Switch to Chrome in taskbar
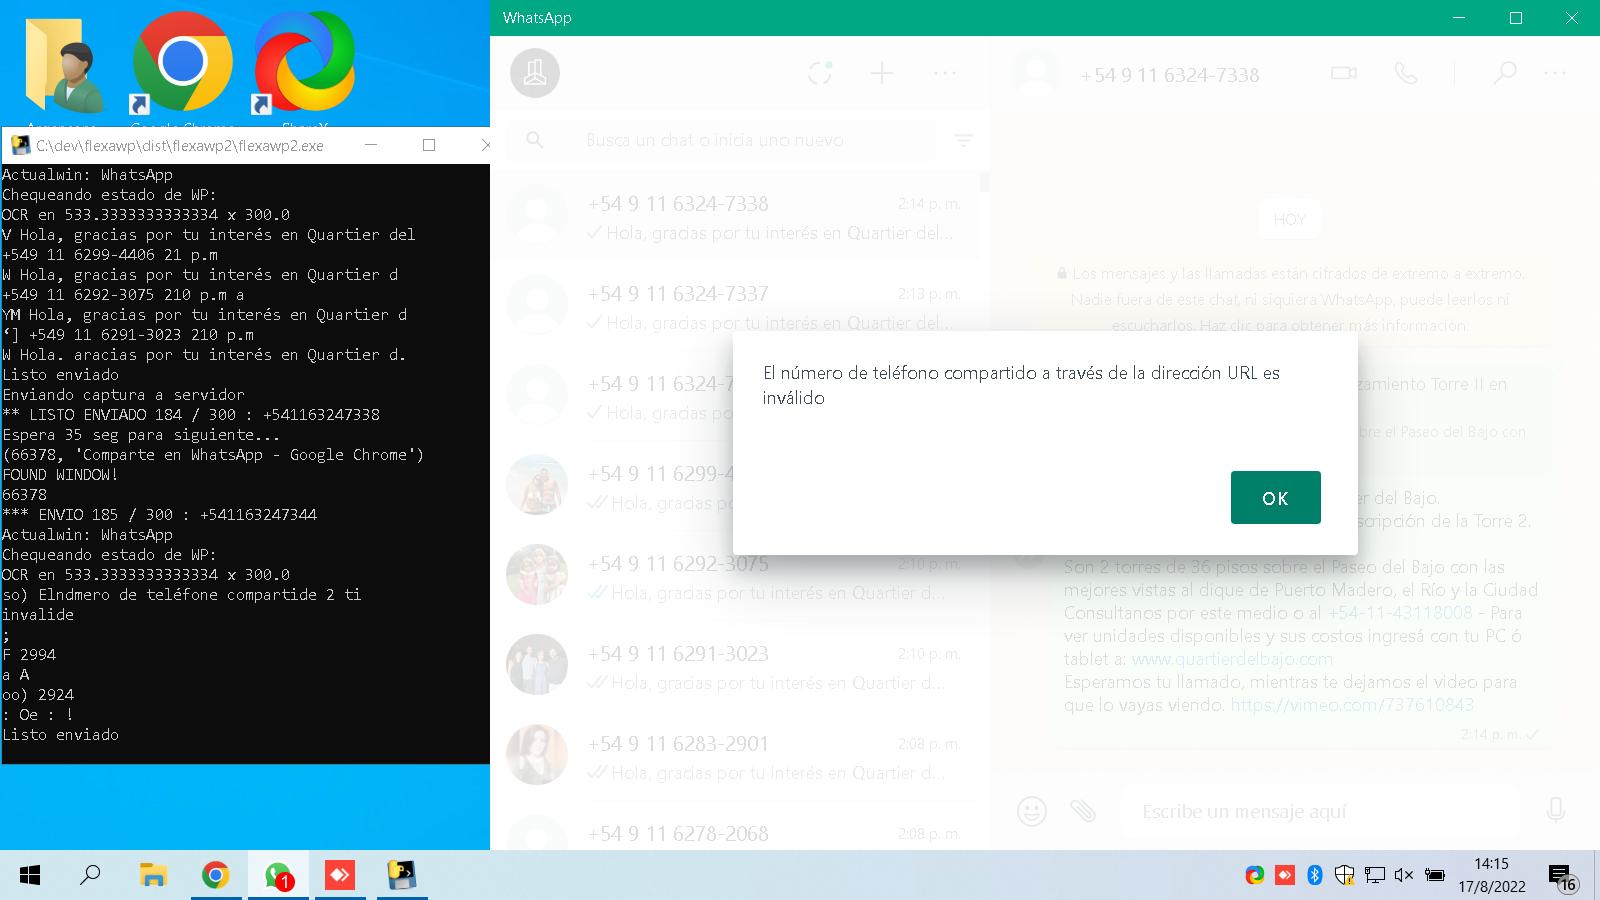1600x900 pixels. [215, 876]
